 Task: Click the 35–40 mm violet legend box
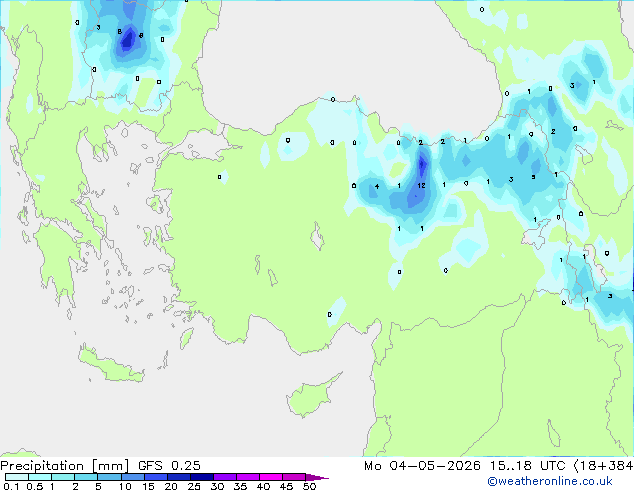(x=247, y=477)
